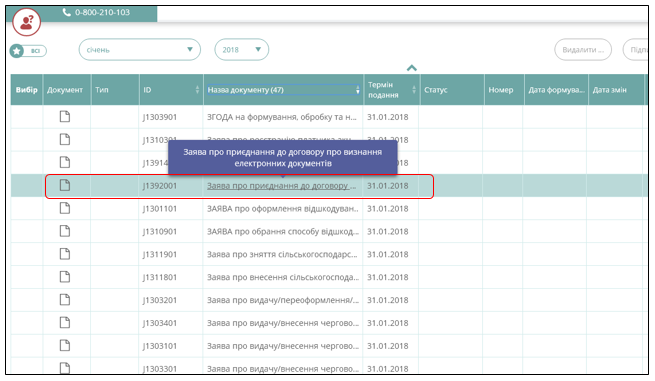The width and height of the screenshot is (655, 381).
Task: Open document icon for J1301101
Action: 65,208
